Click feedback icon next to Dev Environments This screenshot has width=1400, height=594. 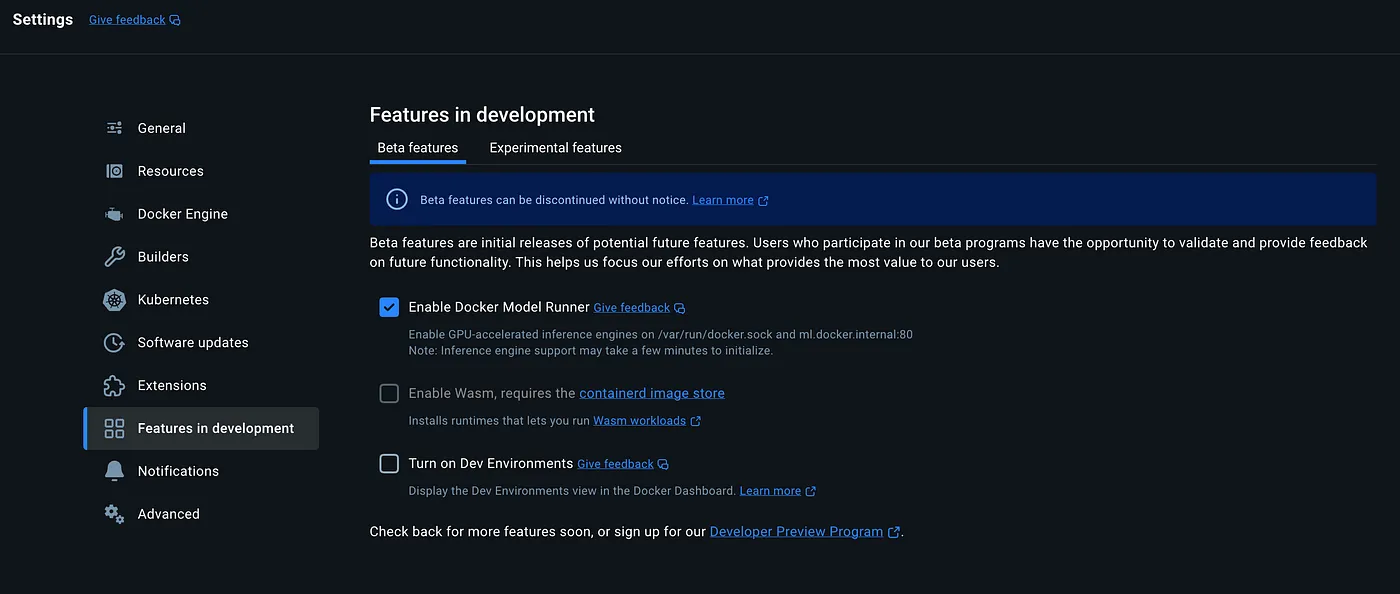[x=663, y=464]
